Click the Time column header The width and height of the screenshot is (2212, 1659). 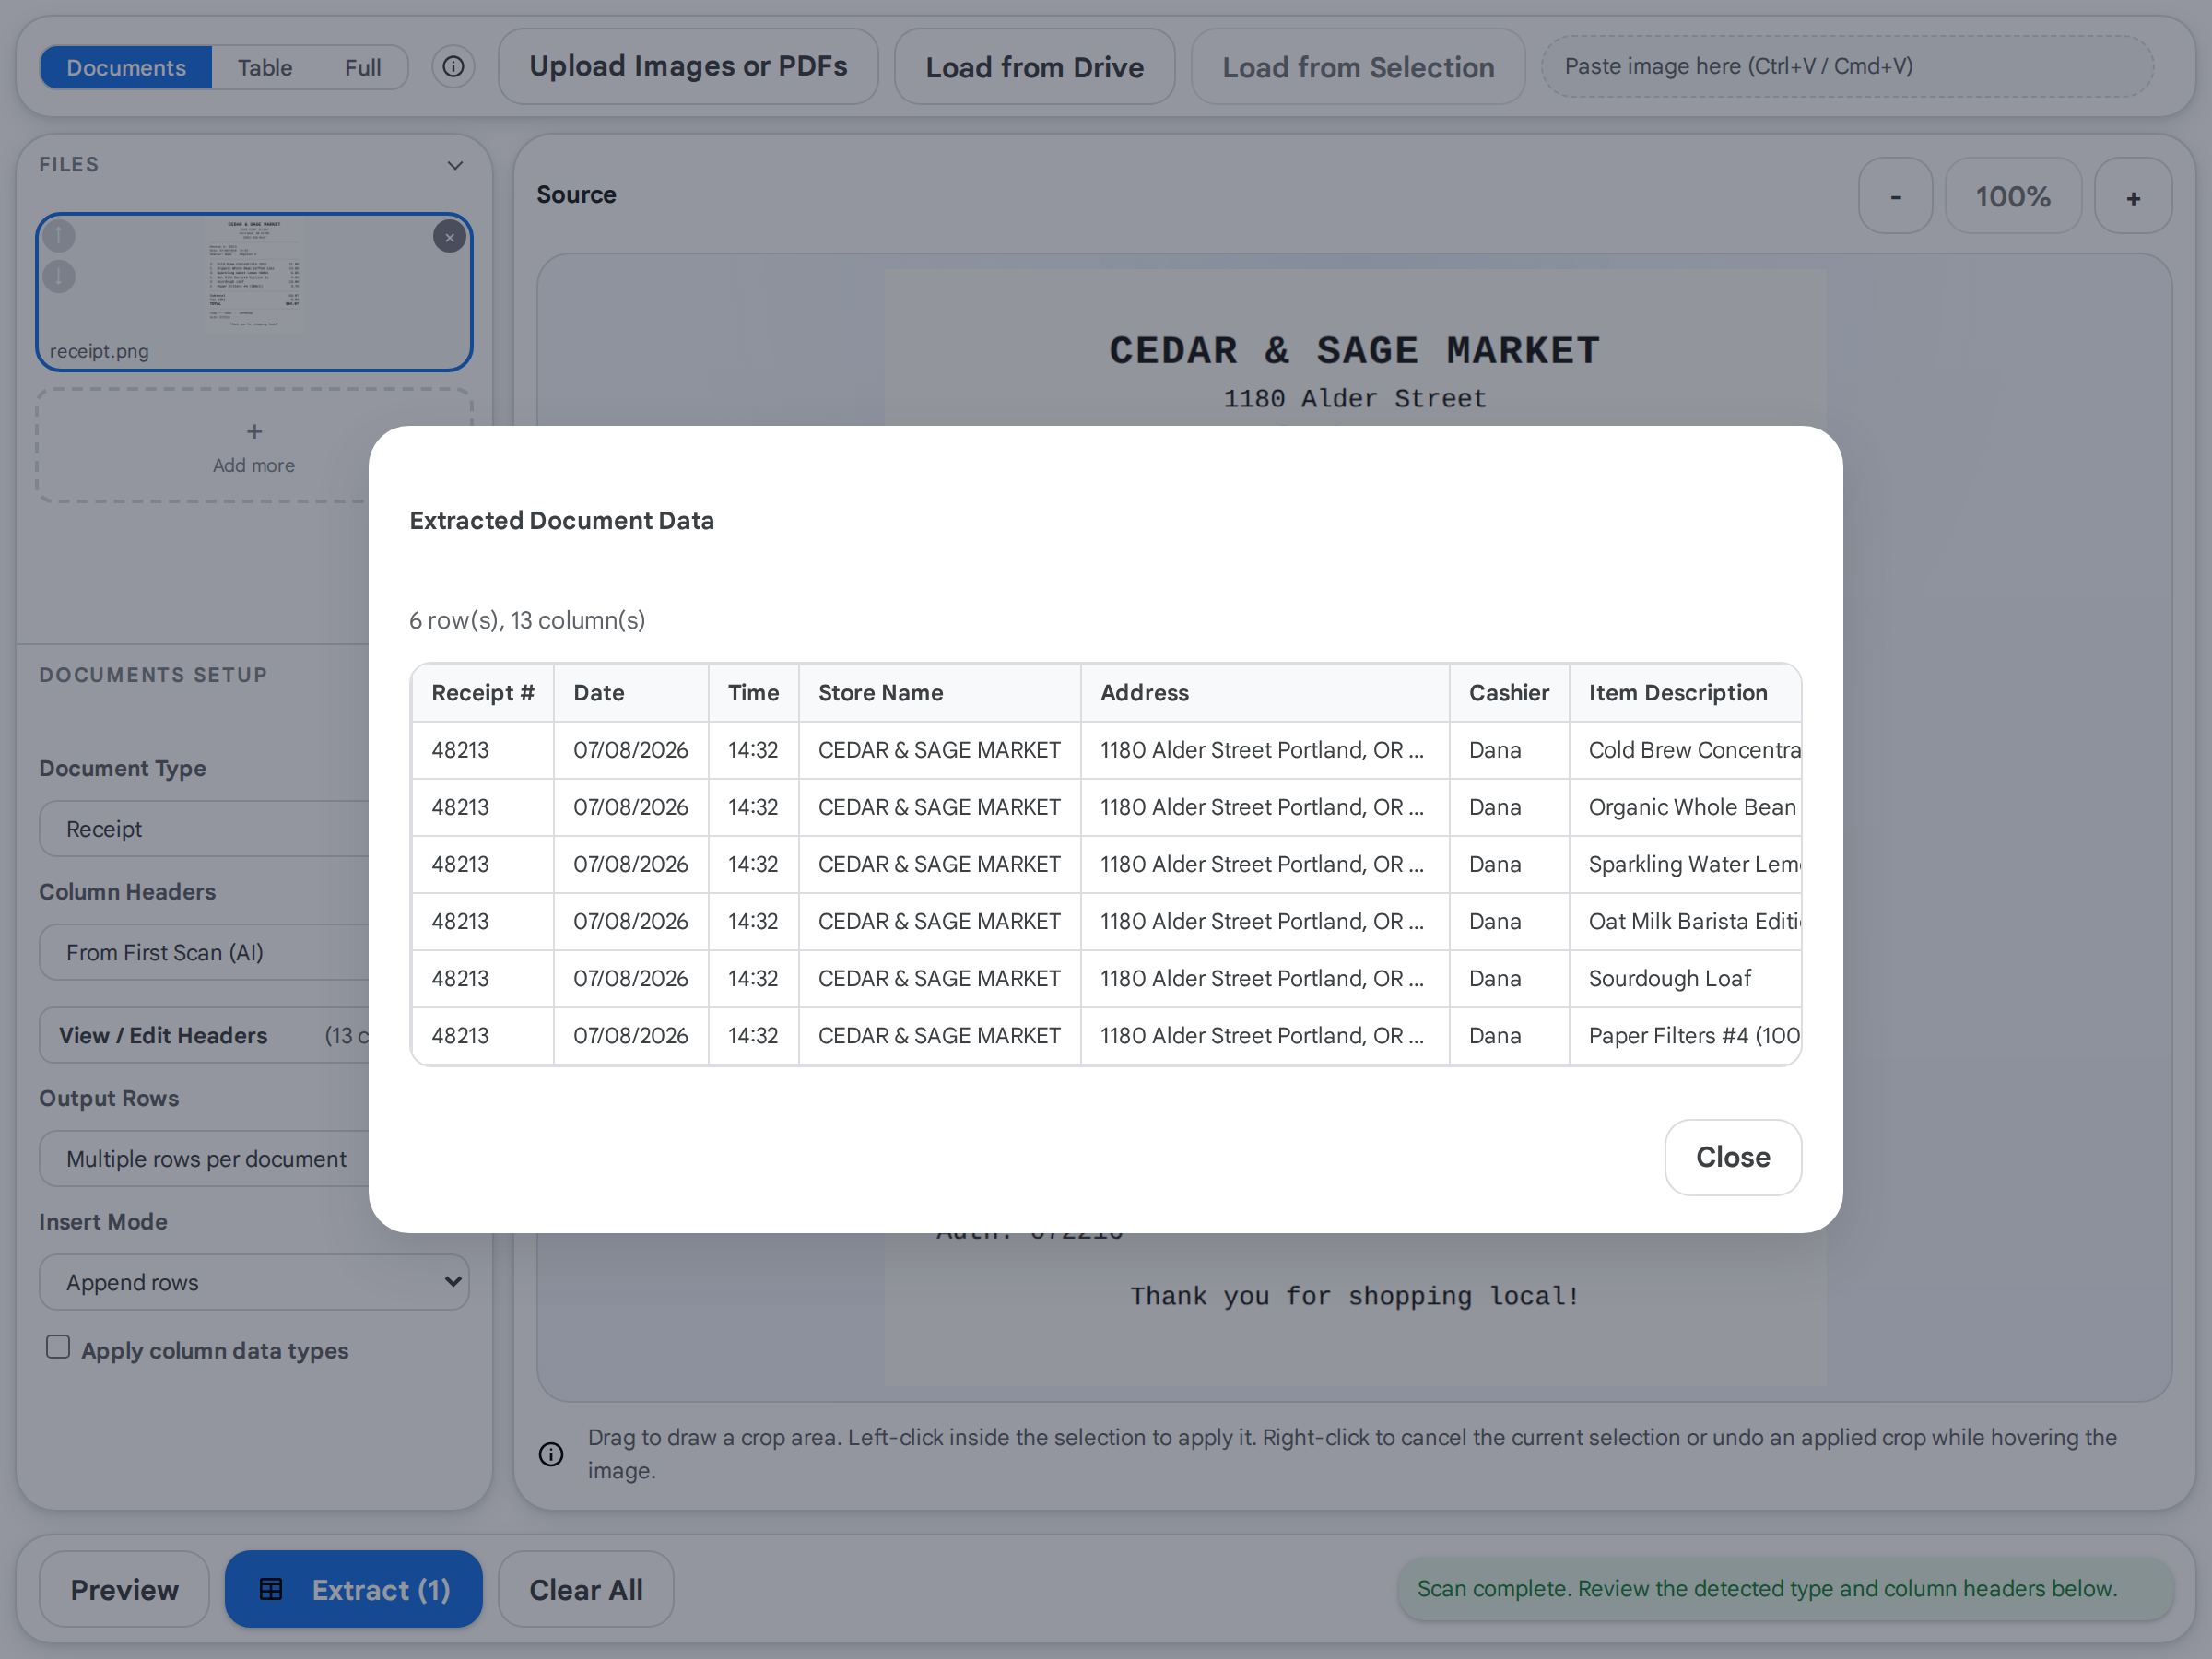point(753,693)
